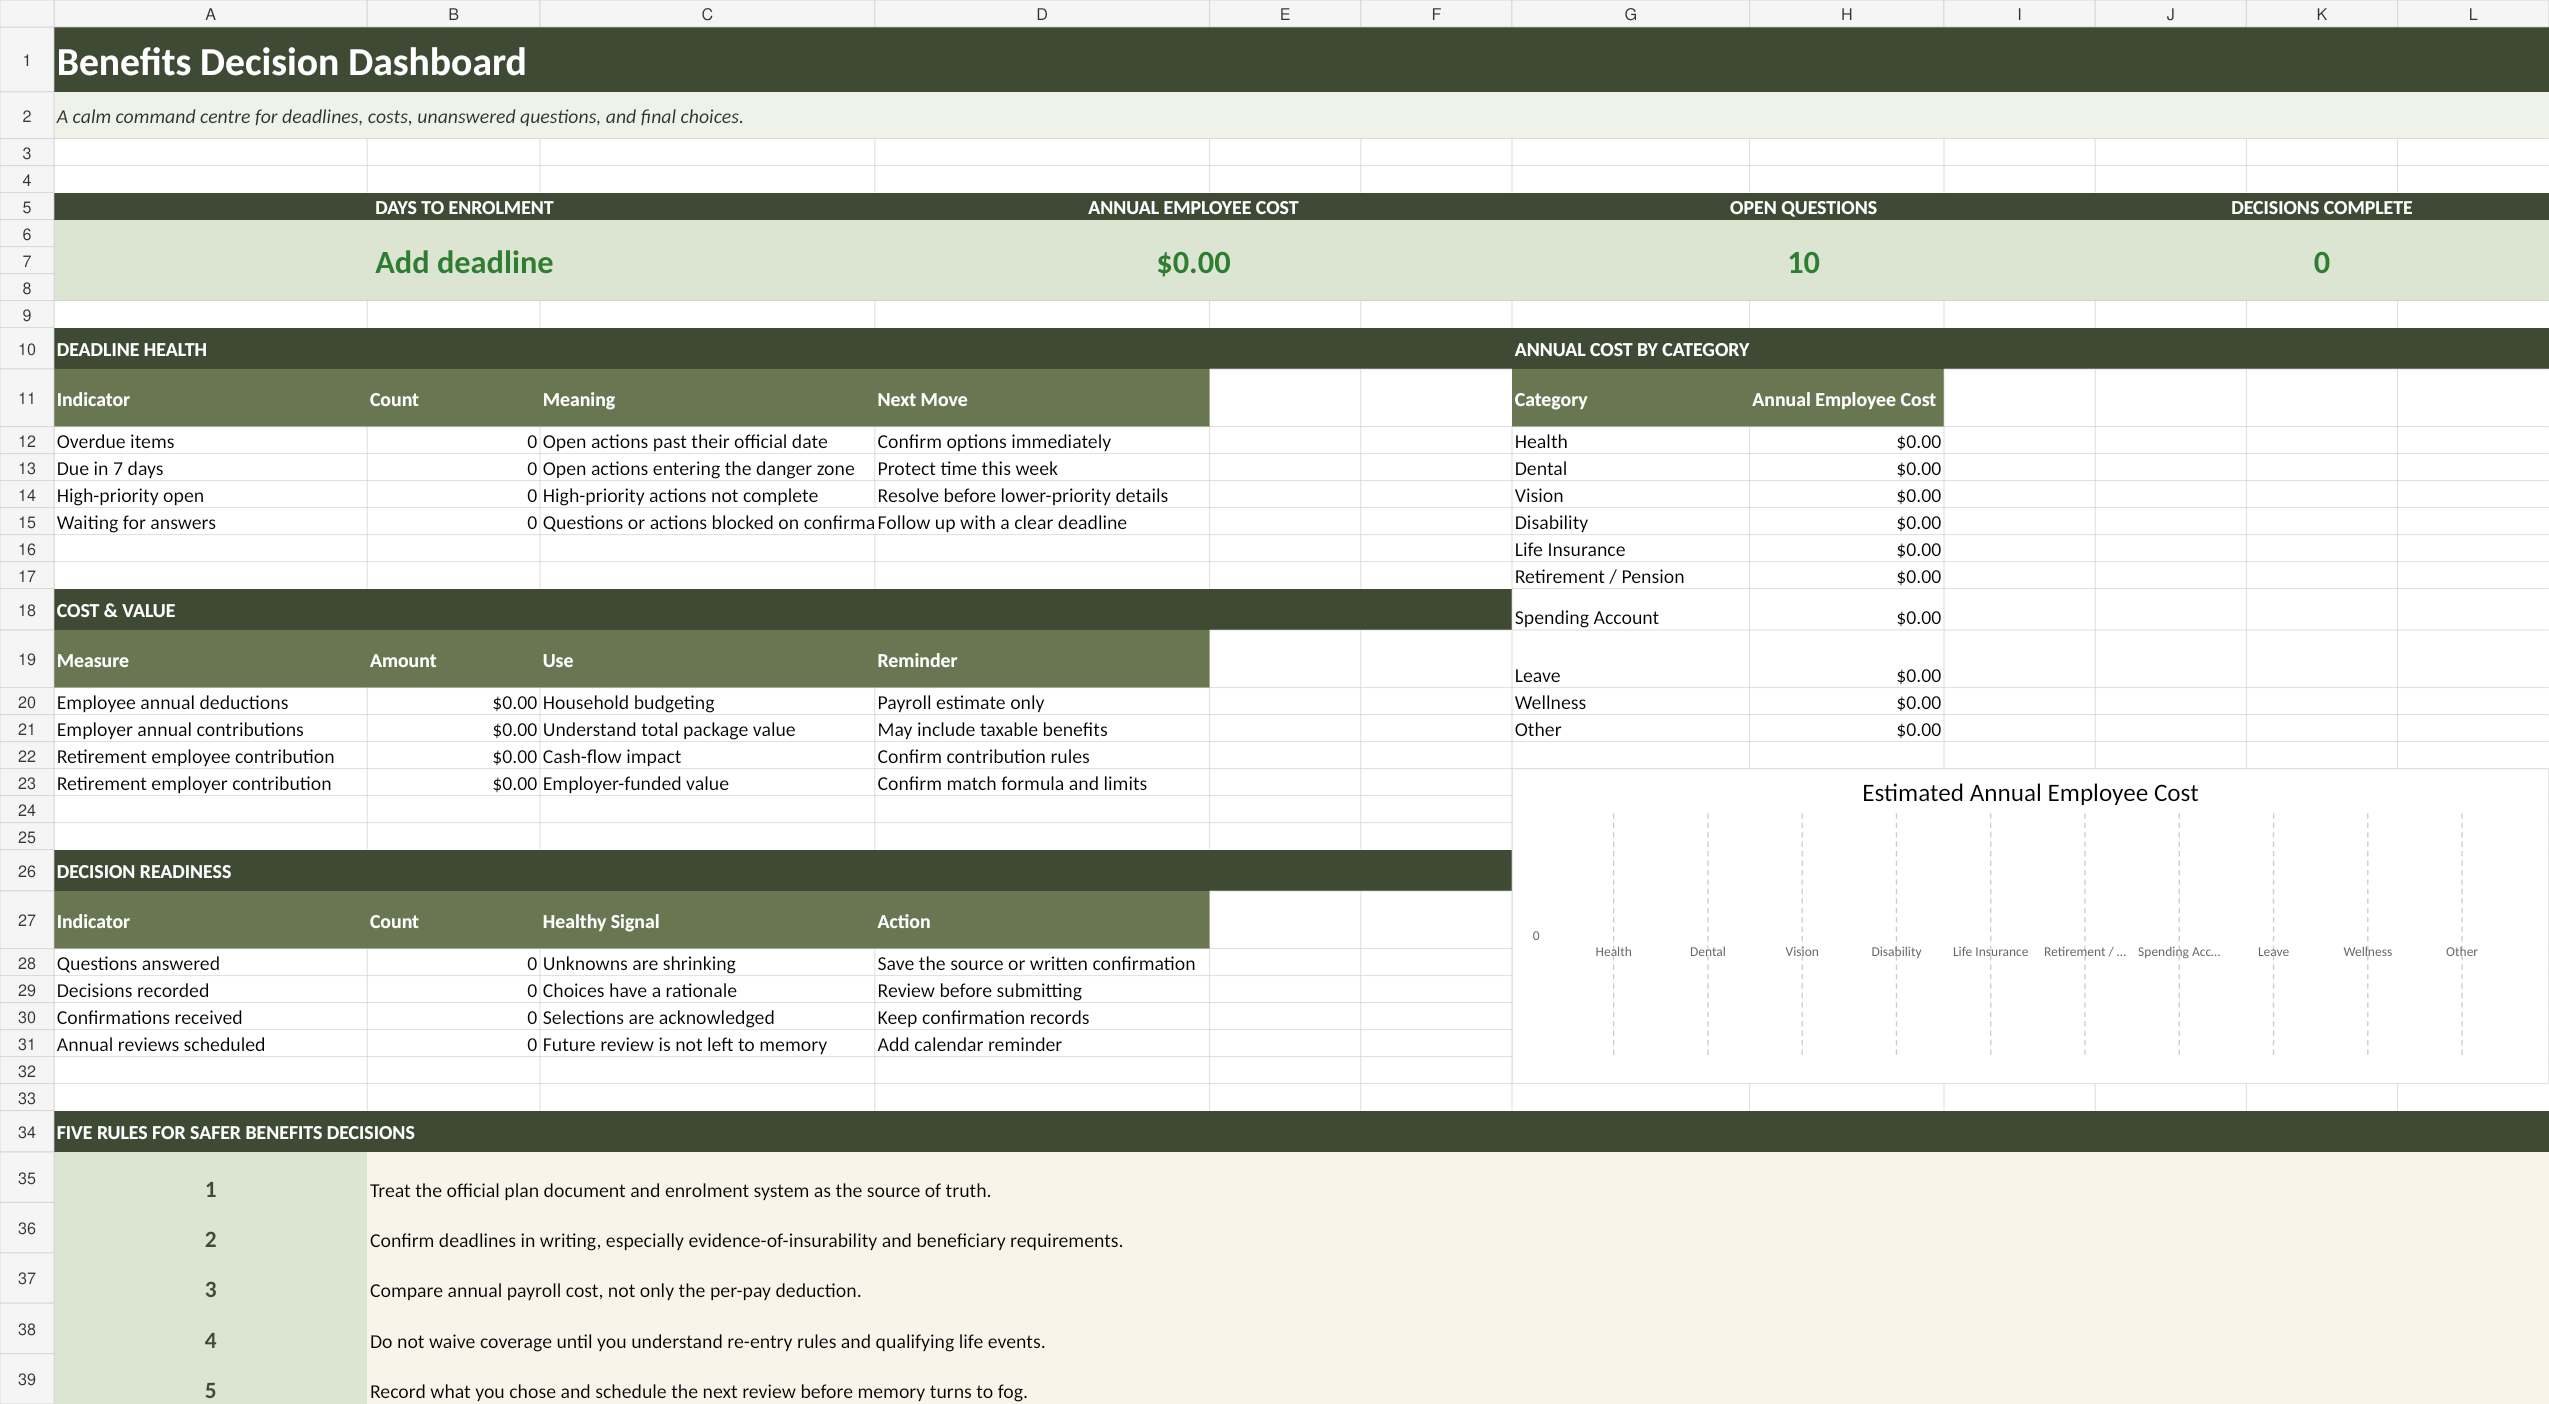Select the Benefits Decision Dashboard title cell
Image resolution: width=2549 pixels, height=1404 pixels.
pos(1301,61)
